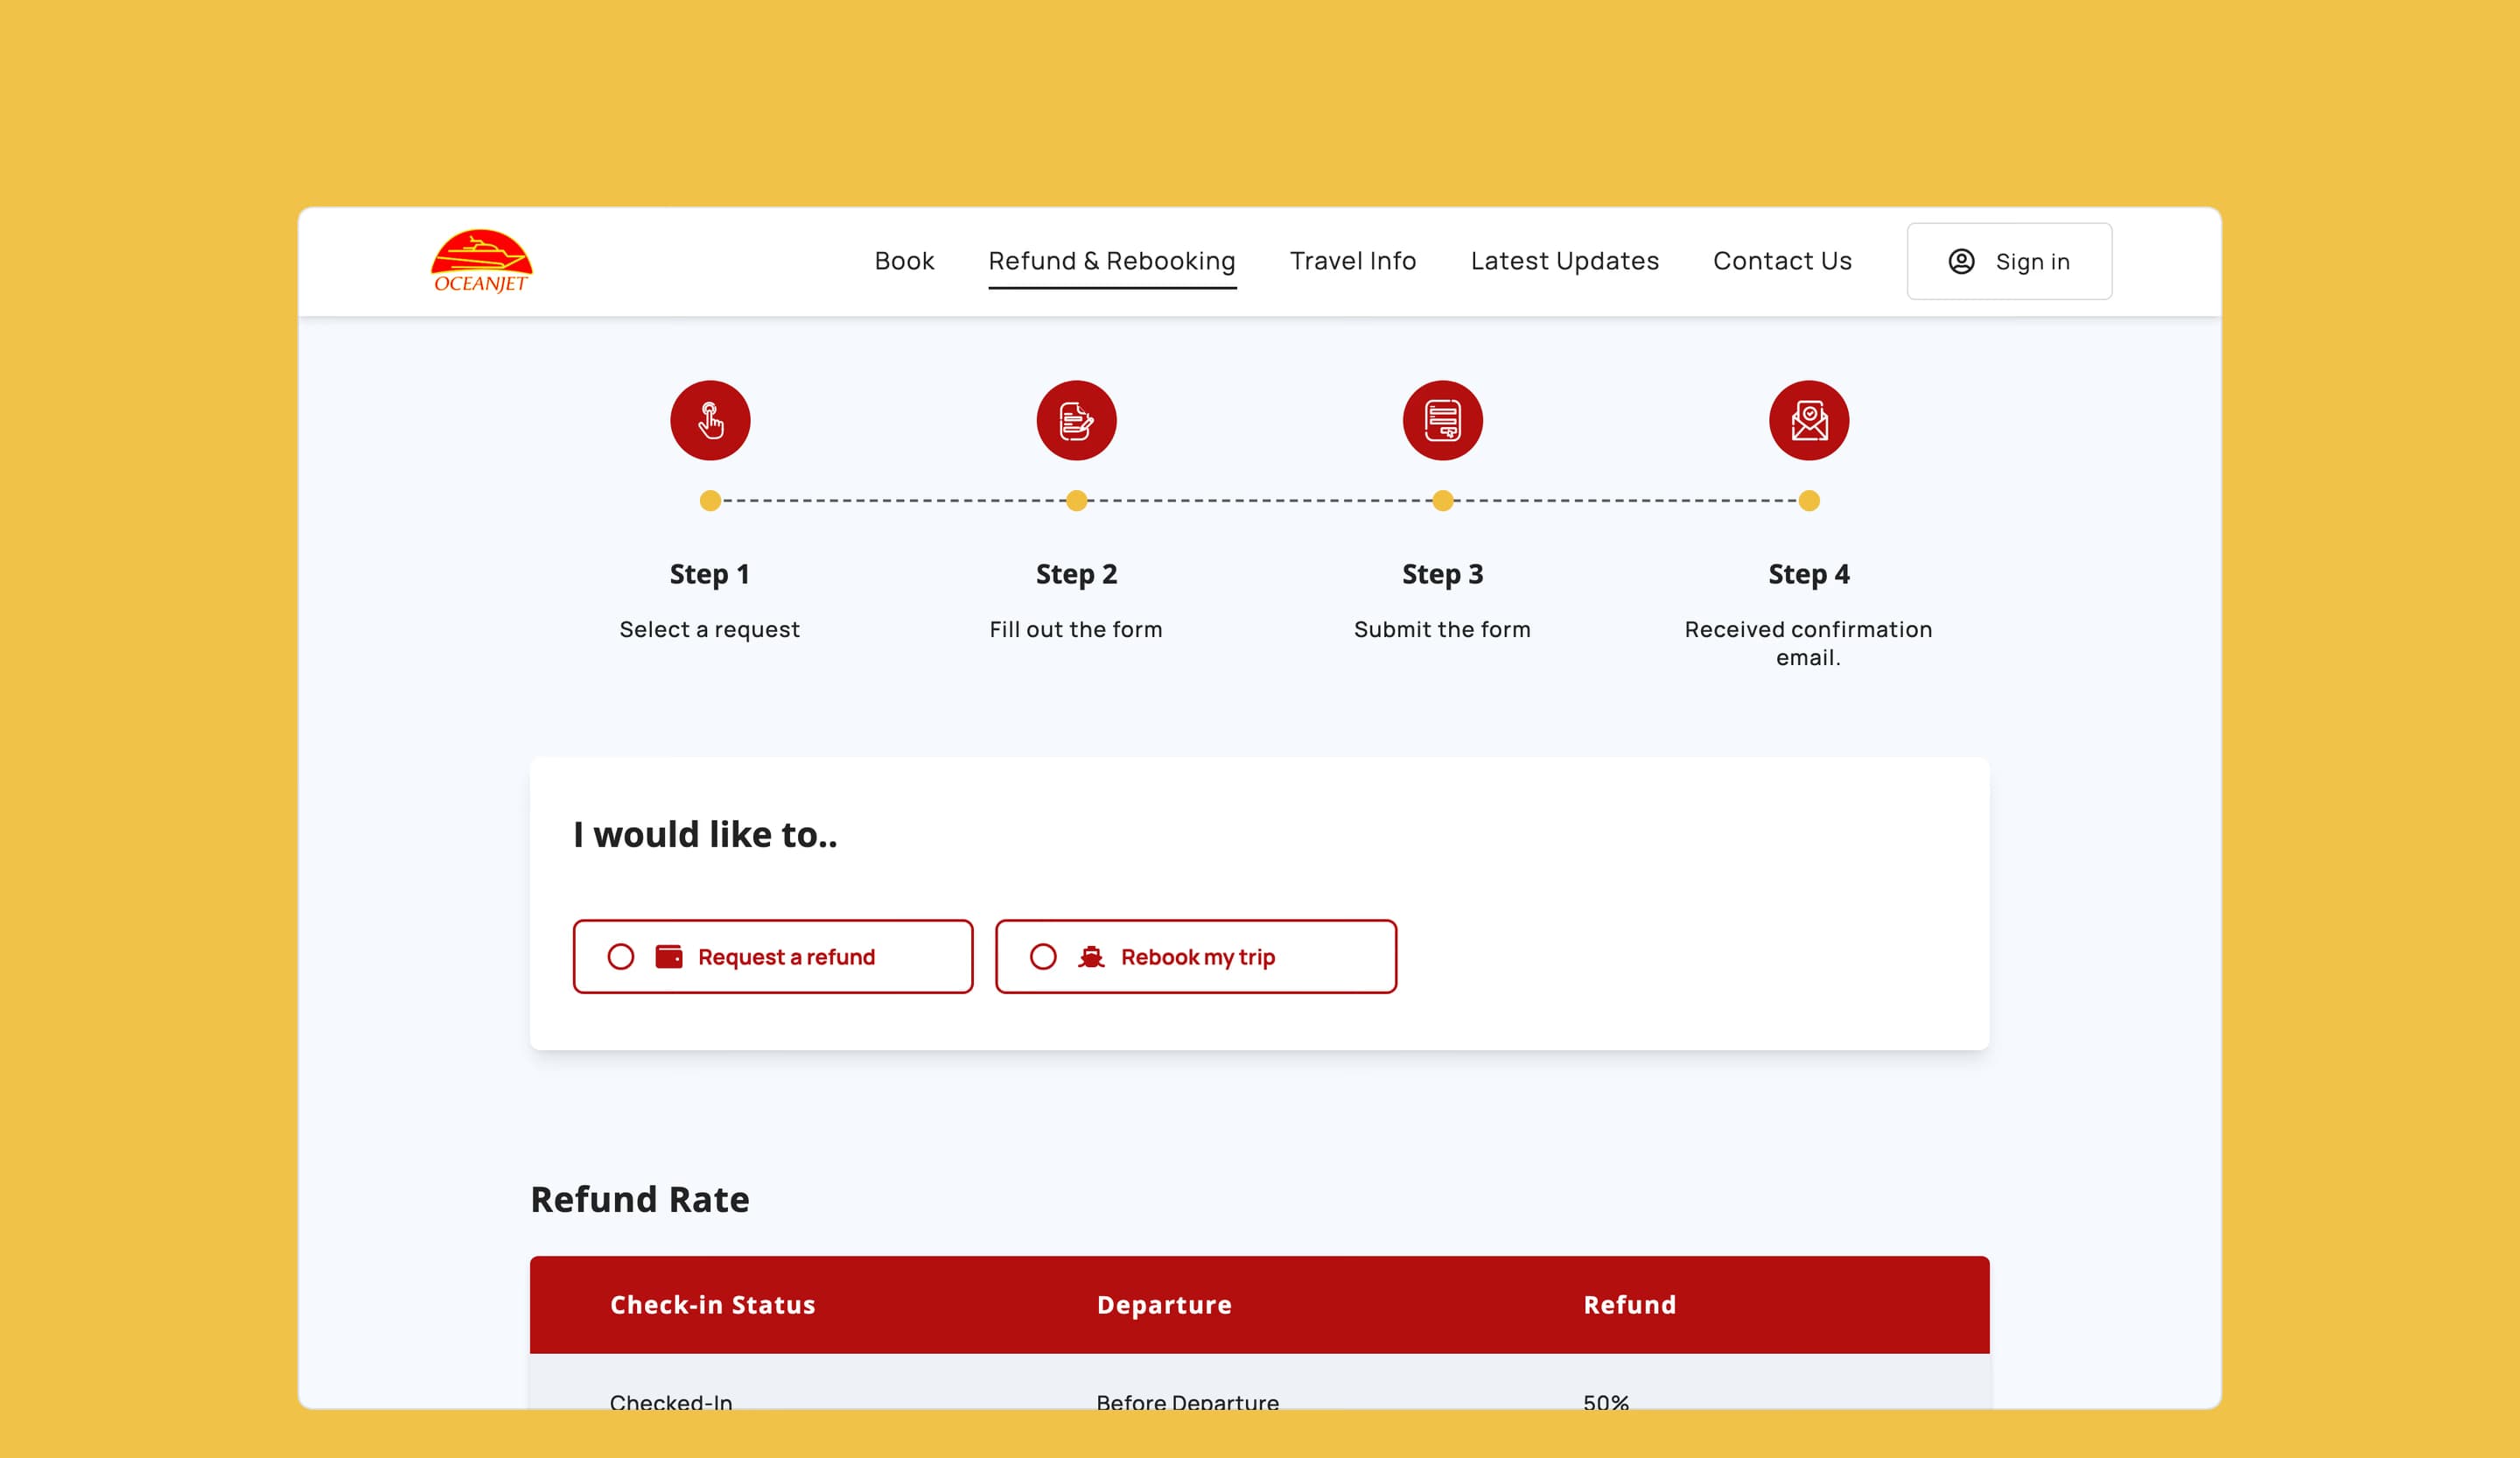This screenshot has width=2520, height=1458.
Task: Click the Refund Rate heading
Action: (x=640, y=1199)
